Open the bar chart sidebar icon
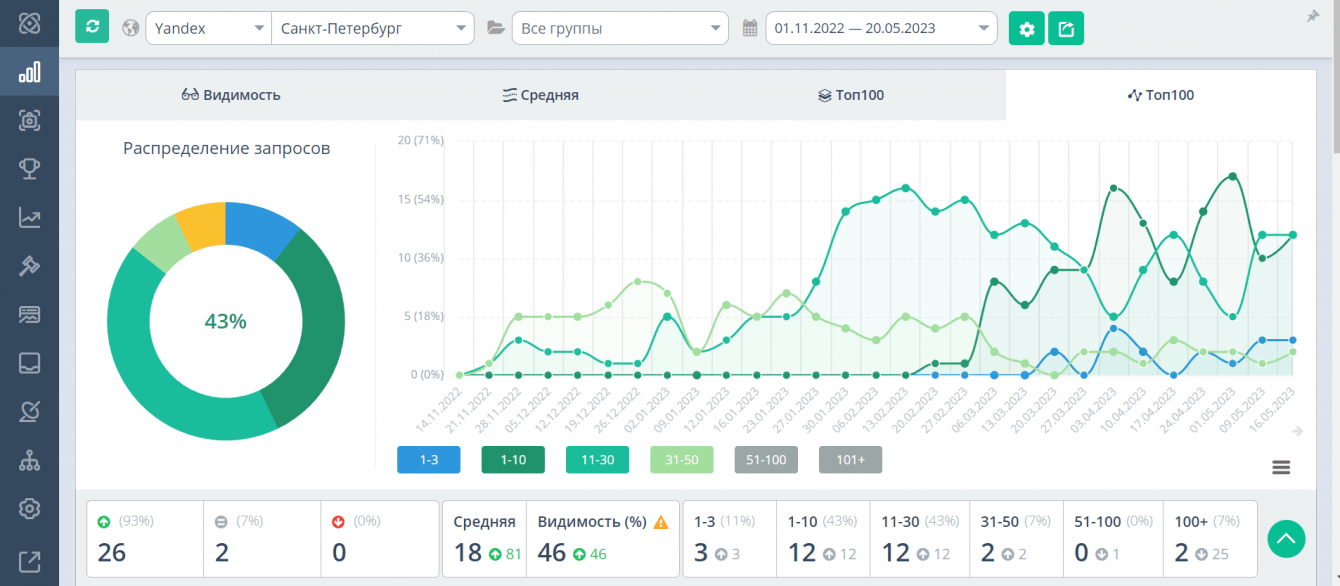The image size is (1340, 586). click(x=29, y=72)
